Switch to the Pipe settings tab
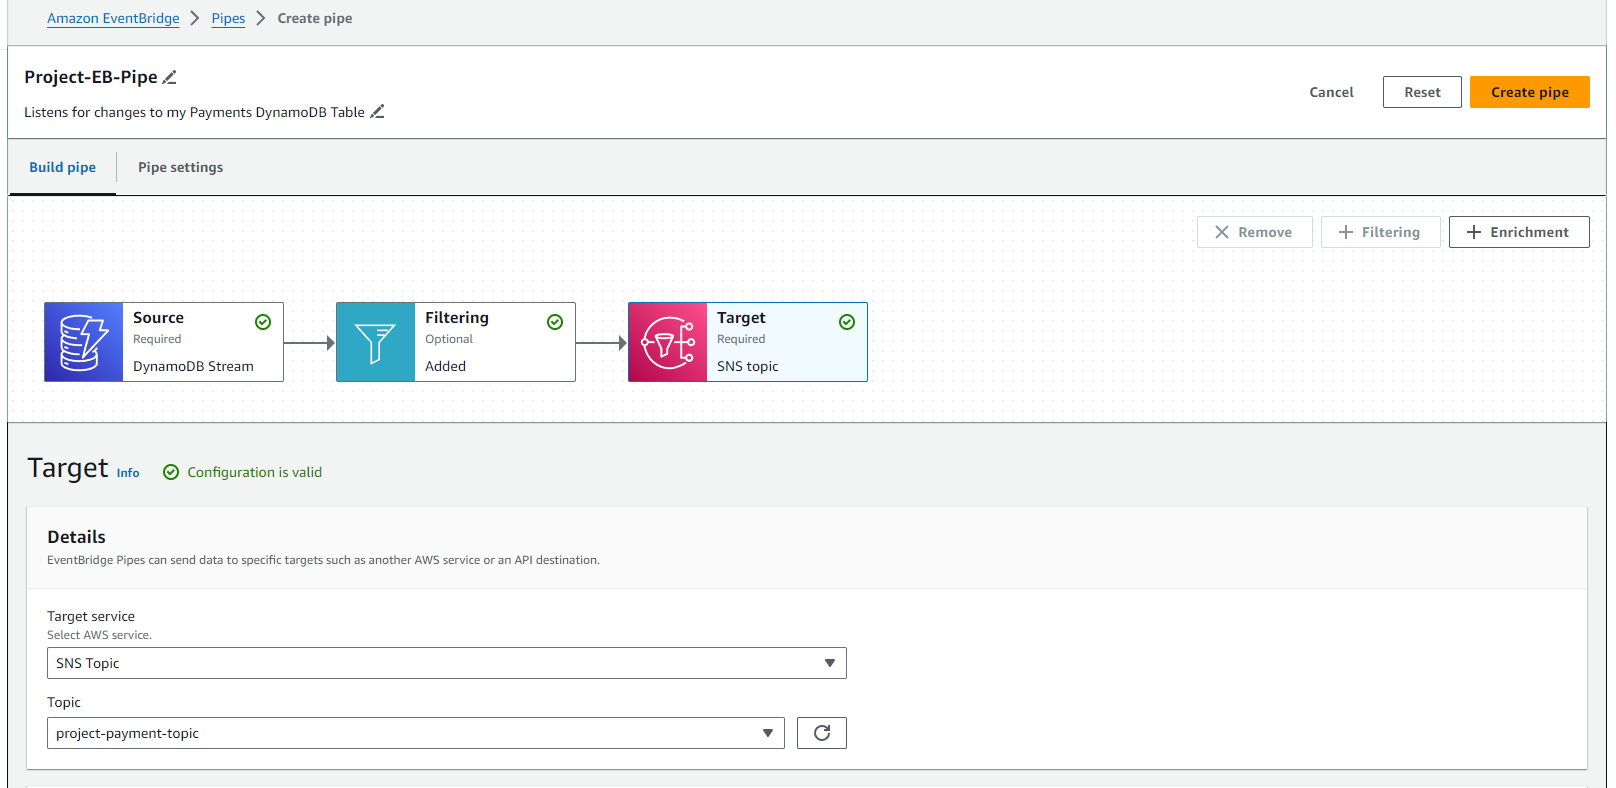 tap(180, 167)
